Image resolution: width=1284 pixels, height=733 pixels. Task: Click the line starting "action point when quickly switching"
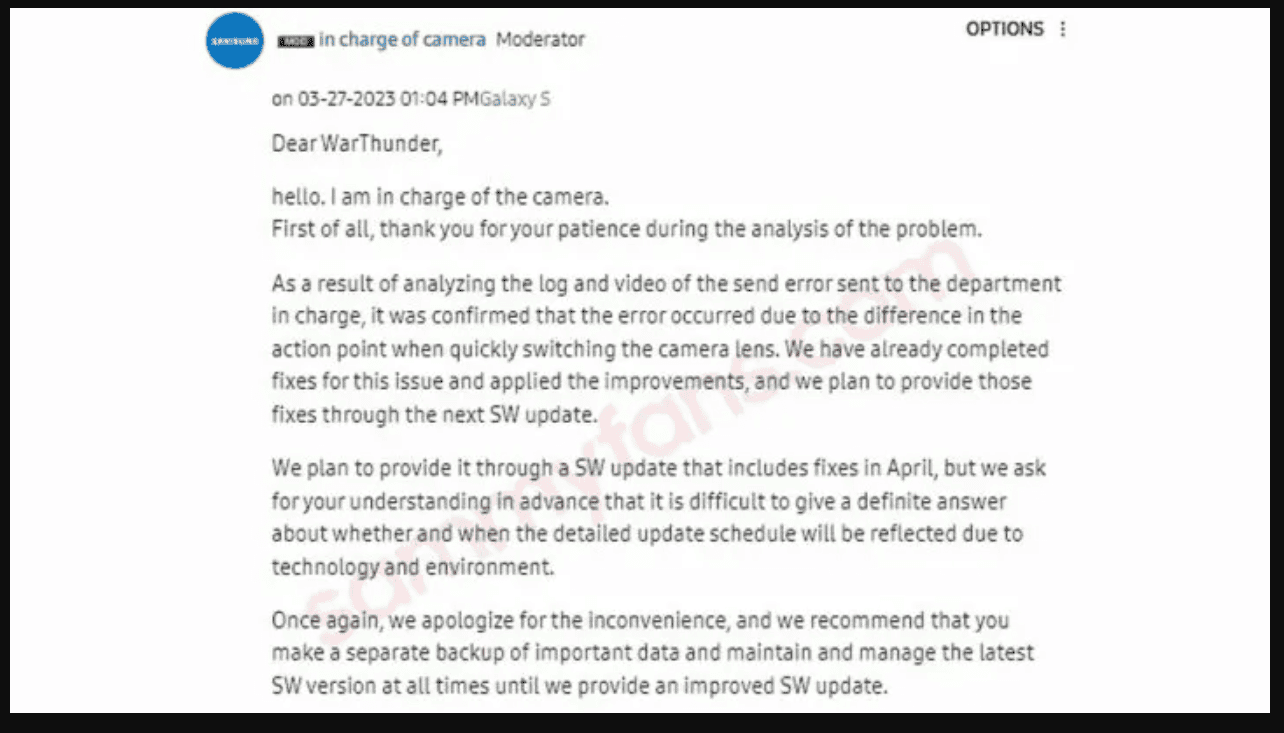point(660,350)
